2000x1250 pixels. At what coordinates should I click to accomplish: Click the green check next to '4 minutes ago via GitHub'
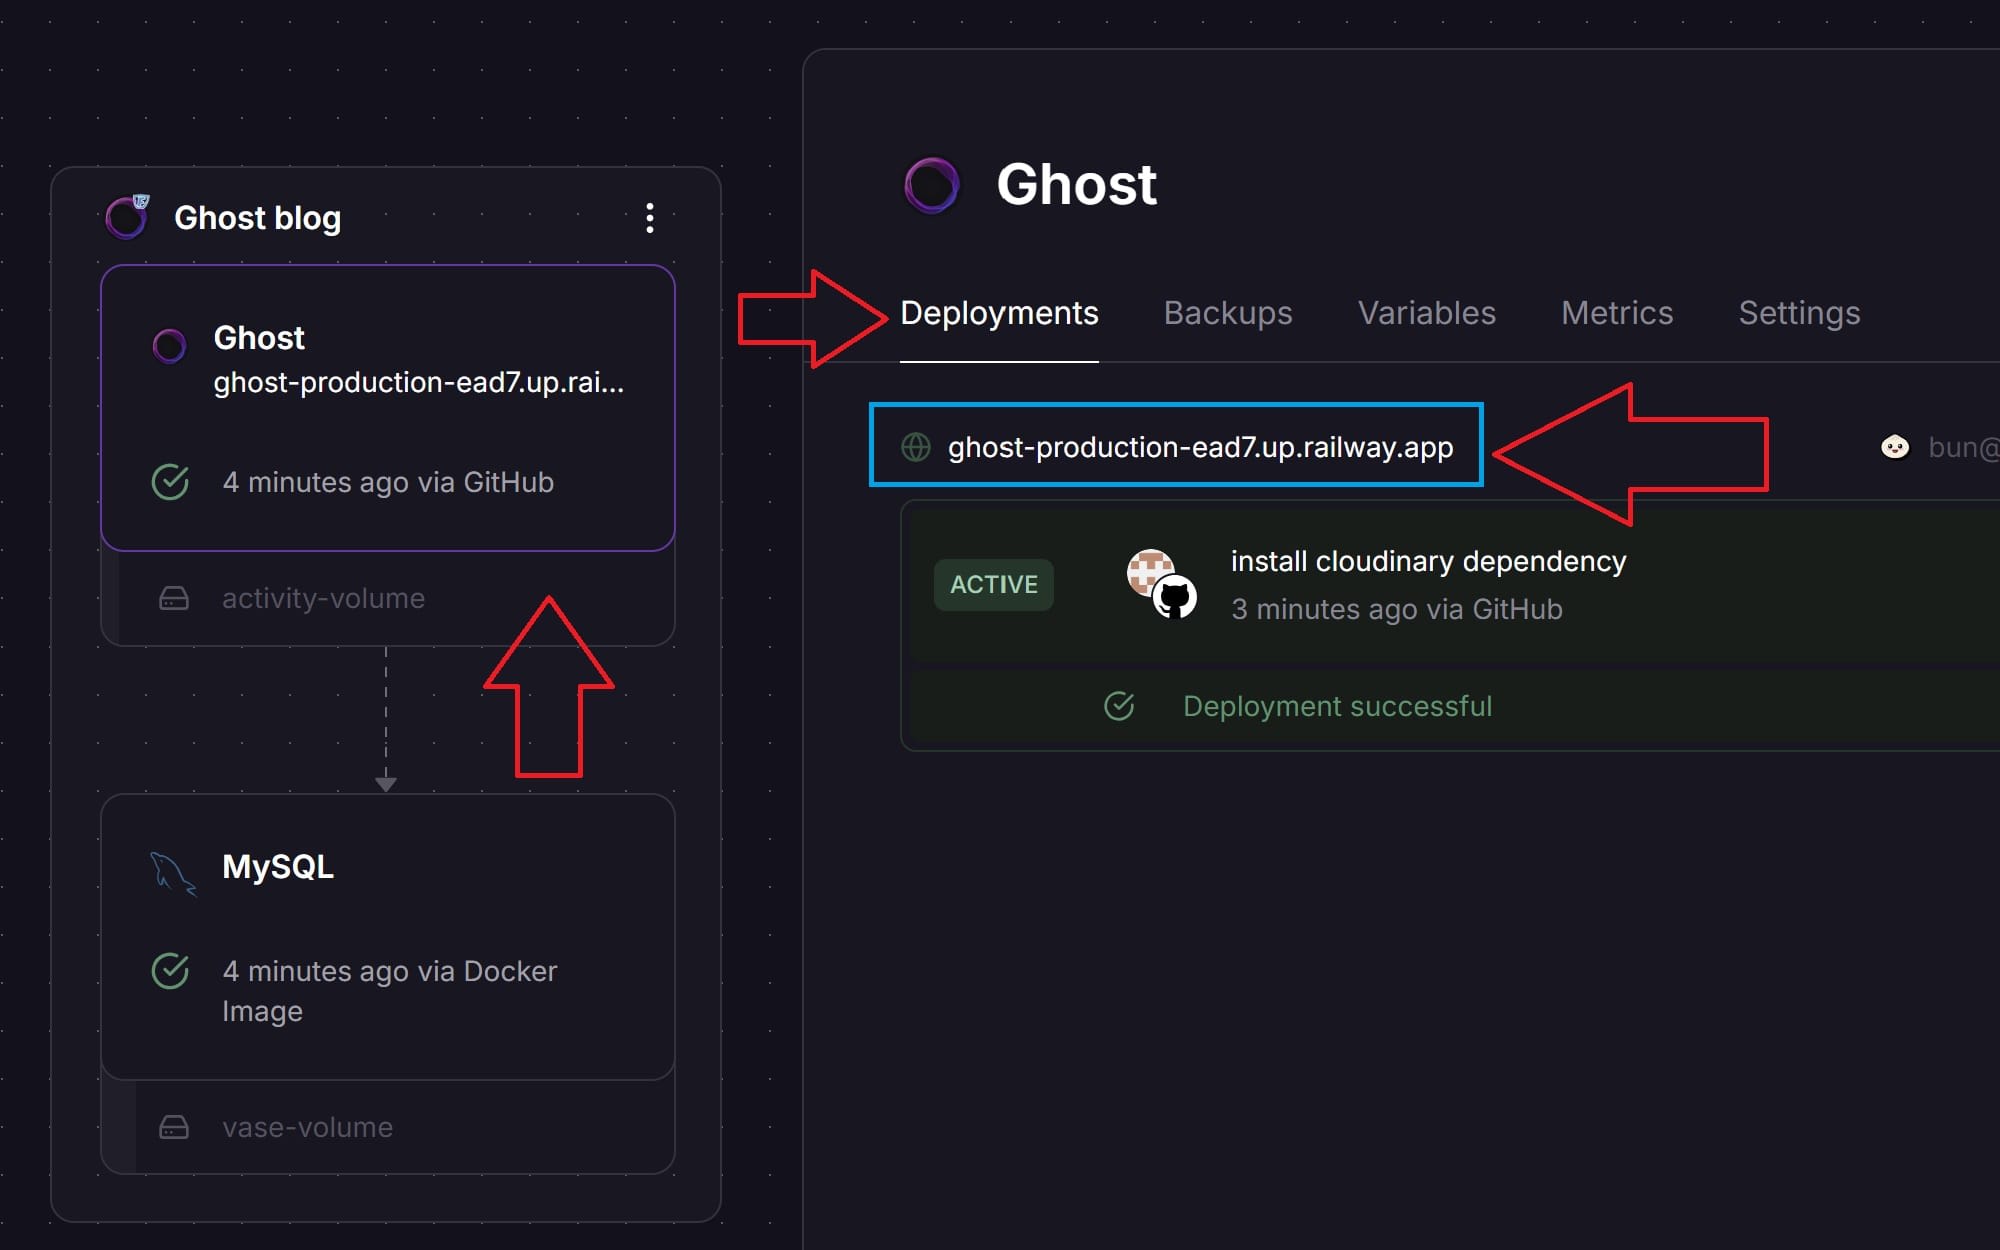170,482
